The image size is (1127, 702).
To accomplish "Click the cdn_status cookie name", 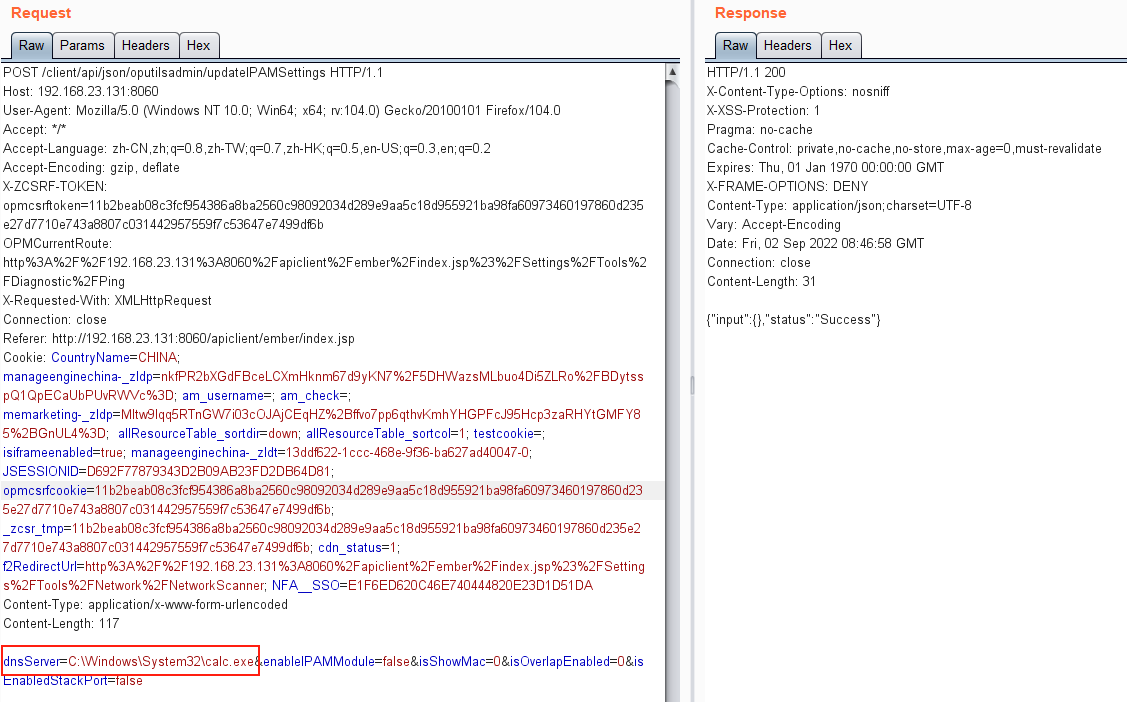I will tap(349, 548).
